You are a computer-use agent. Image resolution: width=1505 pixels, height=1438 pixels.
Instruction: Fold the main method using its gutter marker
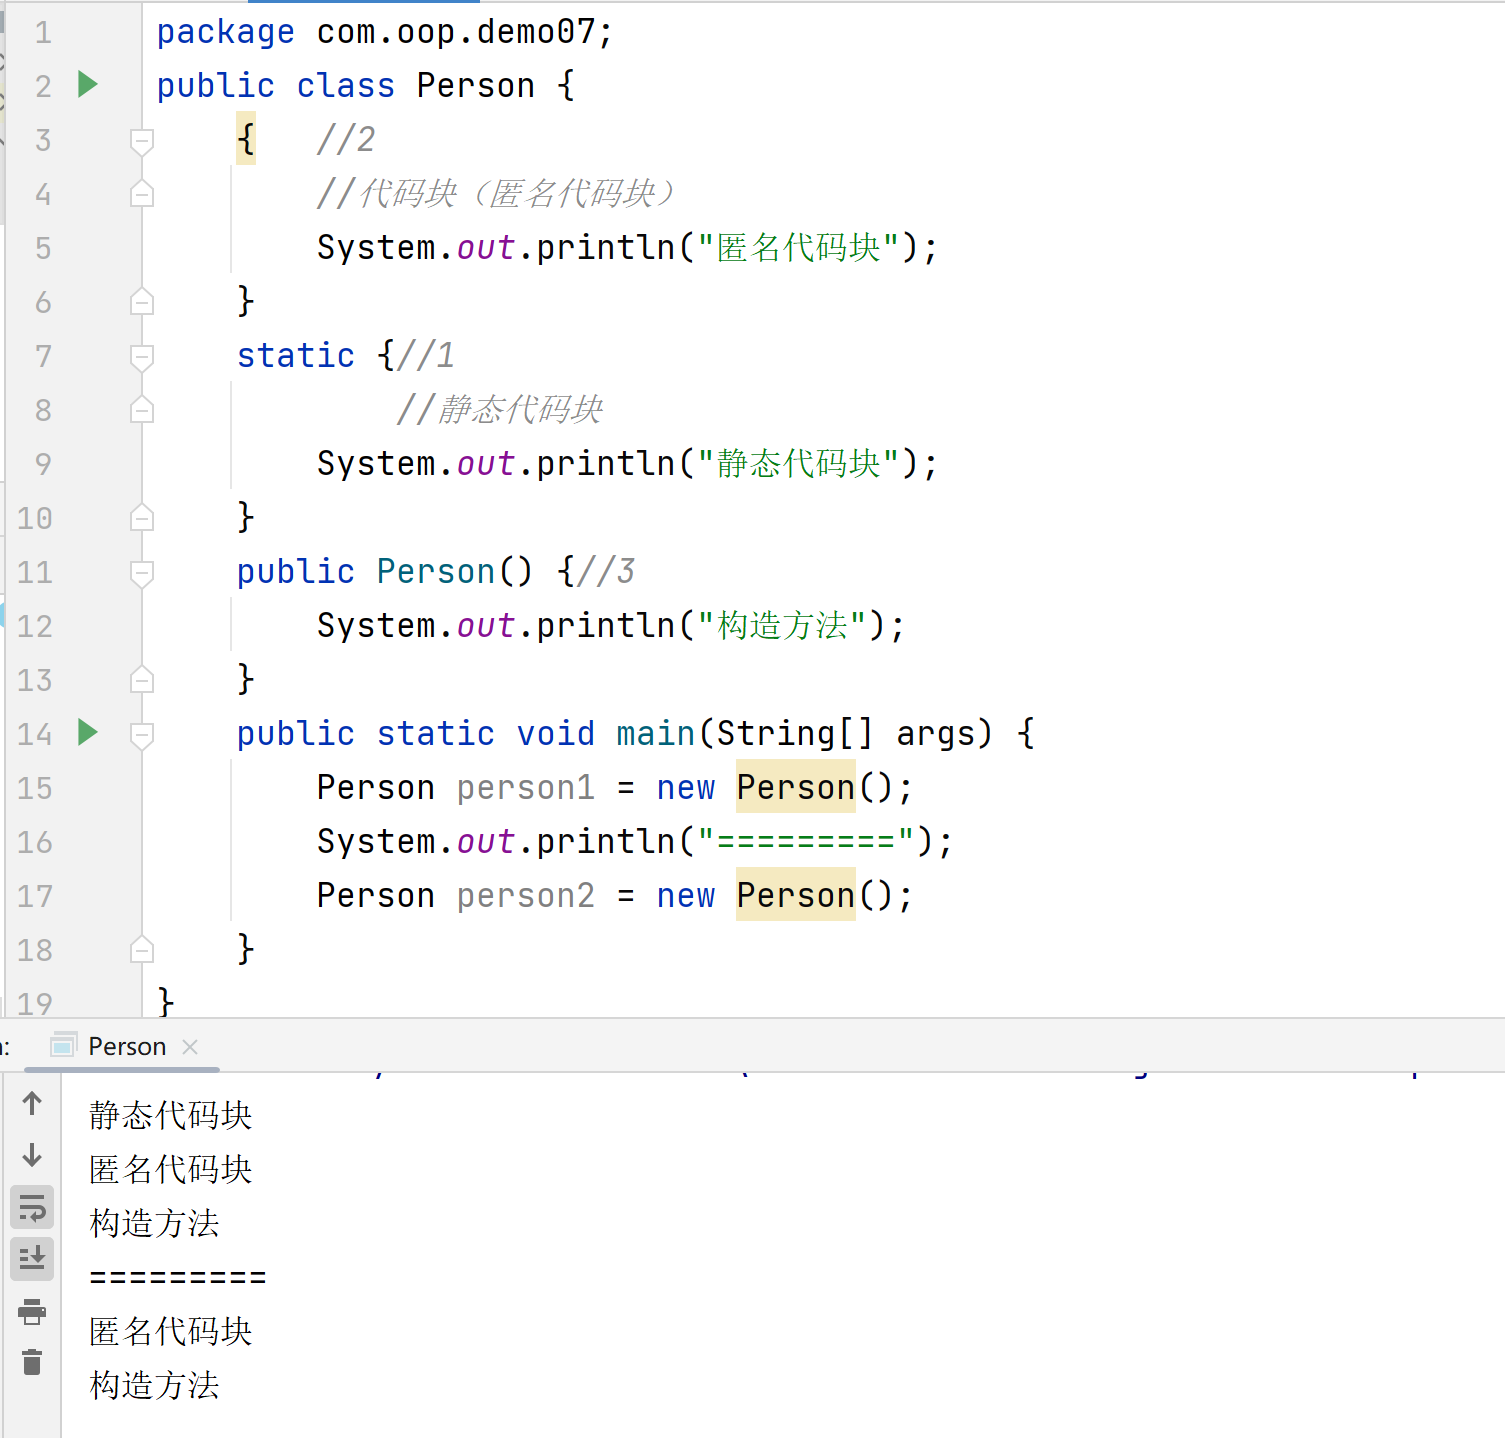coord(142,735)
